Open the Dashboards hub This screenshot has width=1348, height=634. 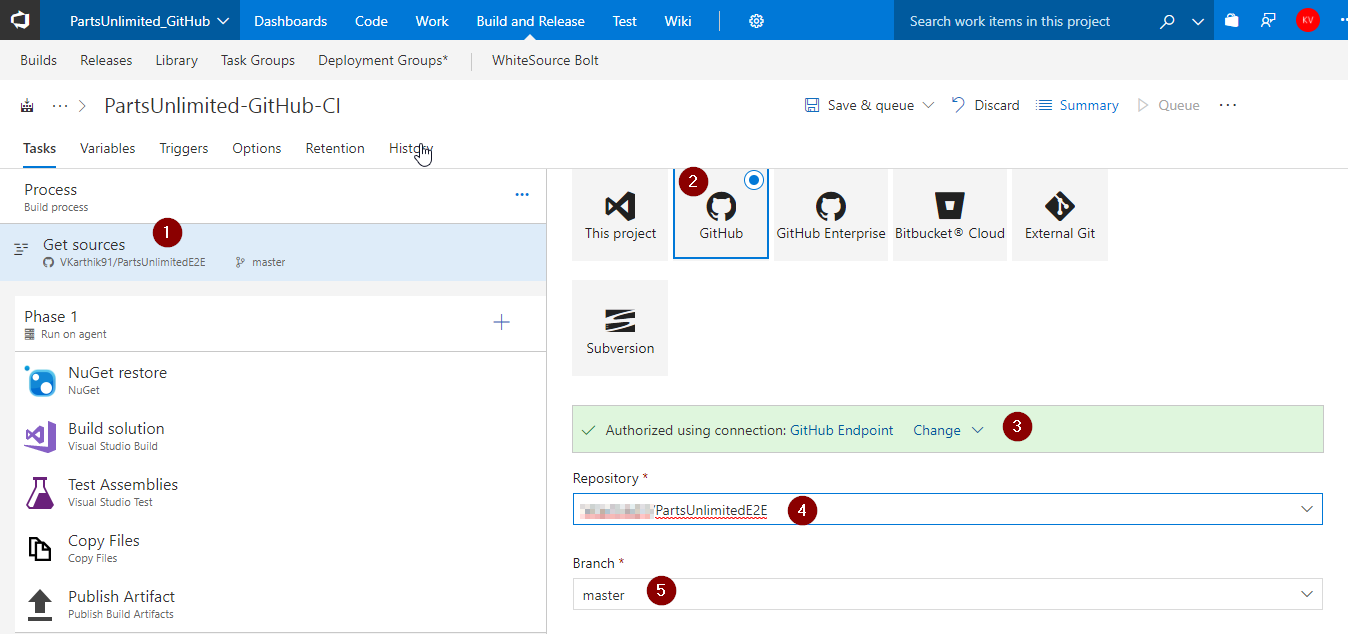point(291,21)
